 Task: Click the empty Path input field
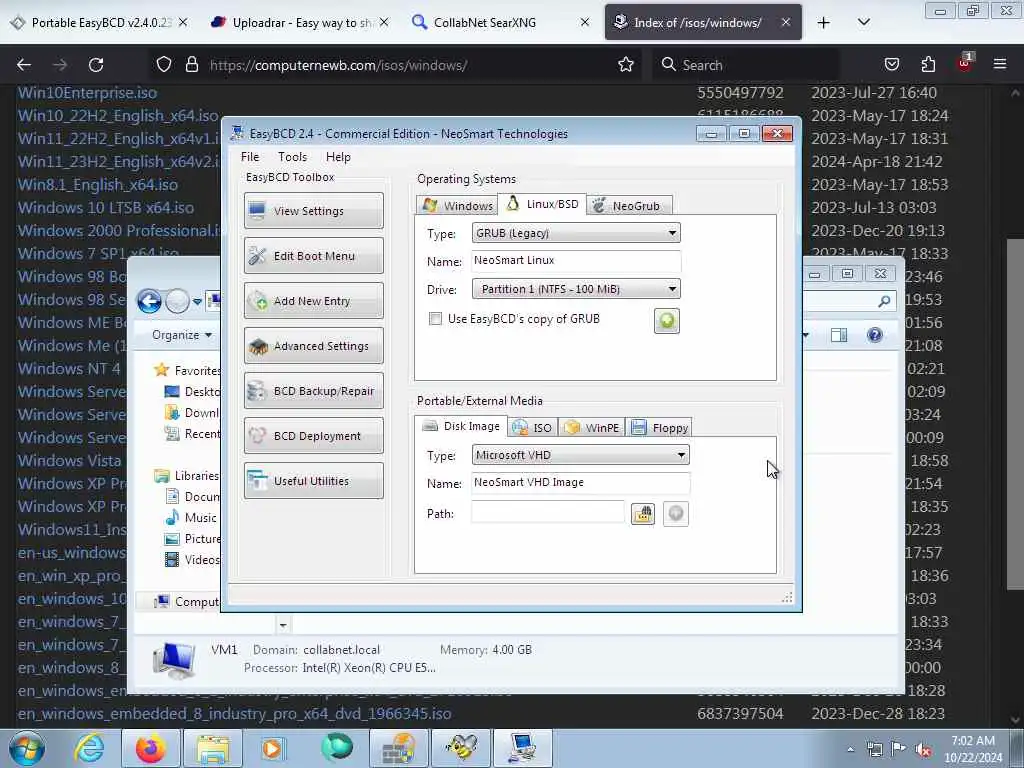(547, 513)
